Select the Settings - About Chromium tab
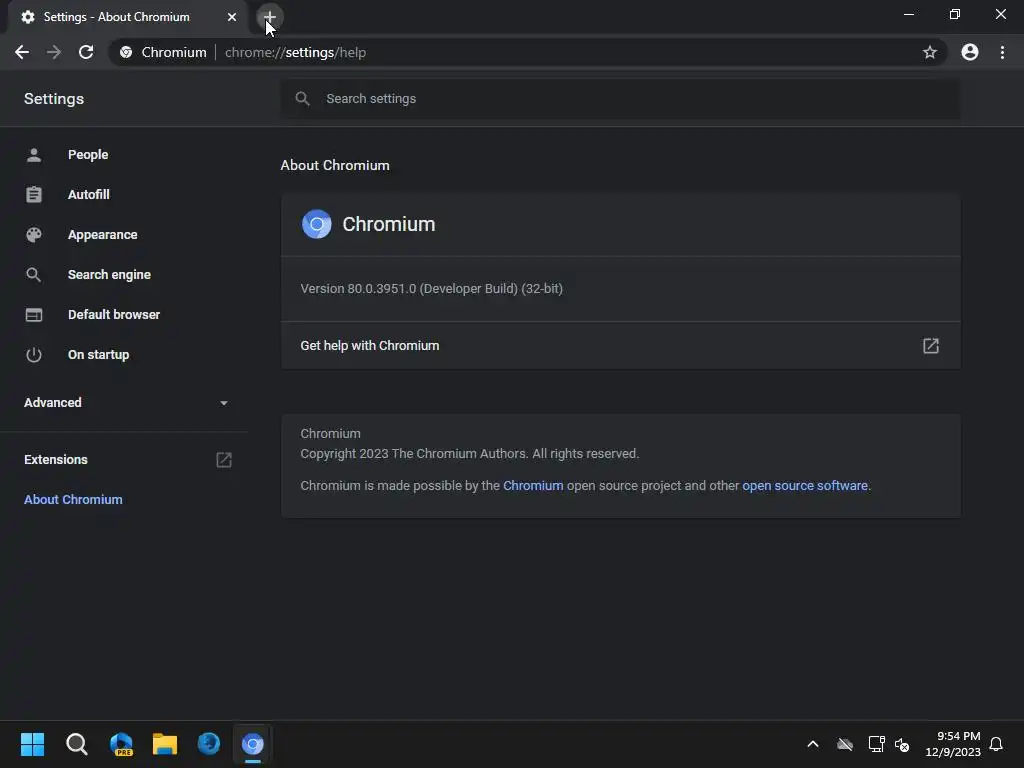 point(128,17)
